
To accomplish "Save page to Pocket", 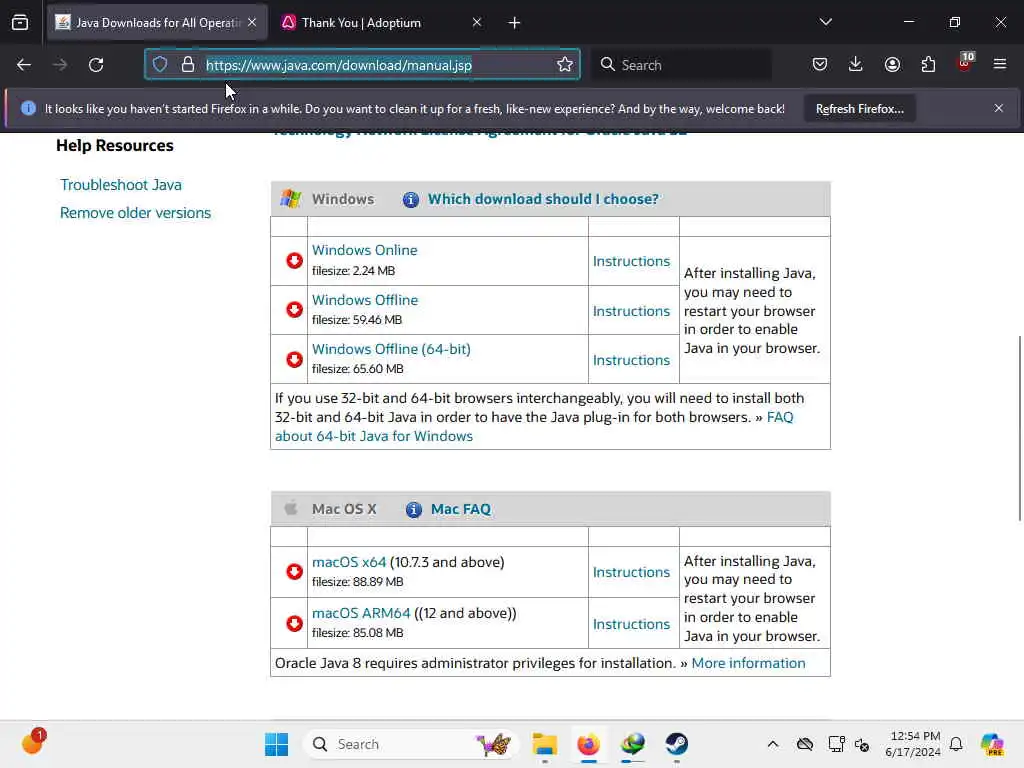I will (x=820, y=65).
